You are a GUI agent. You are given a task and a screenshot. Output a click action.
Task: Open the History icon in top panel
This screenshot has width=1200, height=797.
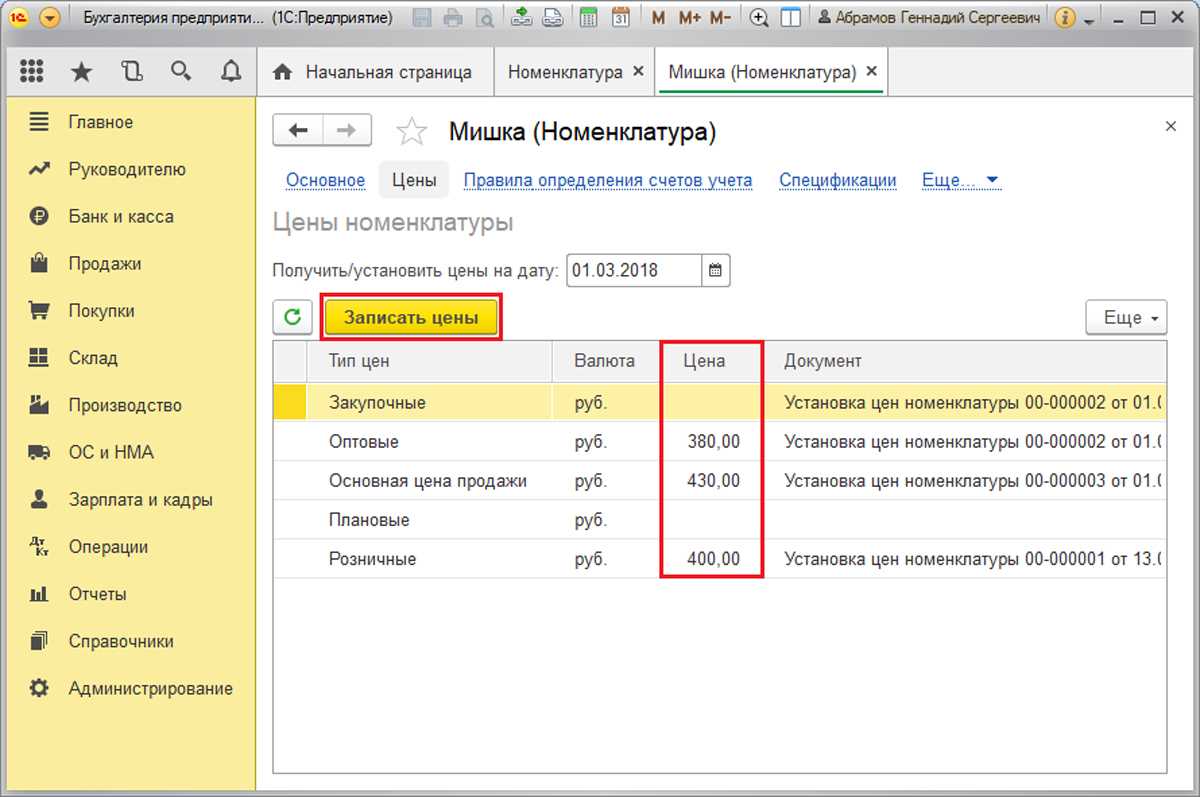point(131,72)
